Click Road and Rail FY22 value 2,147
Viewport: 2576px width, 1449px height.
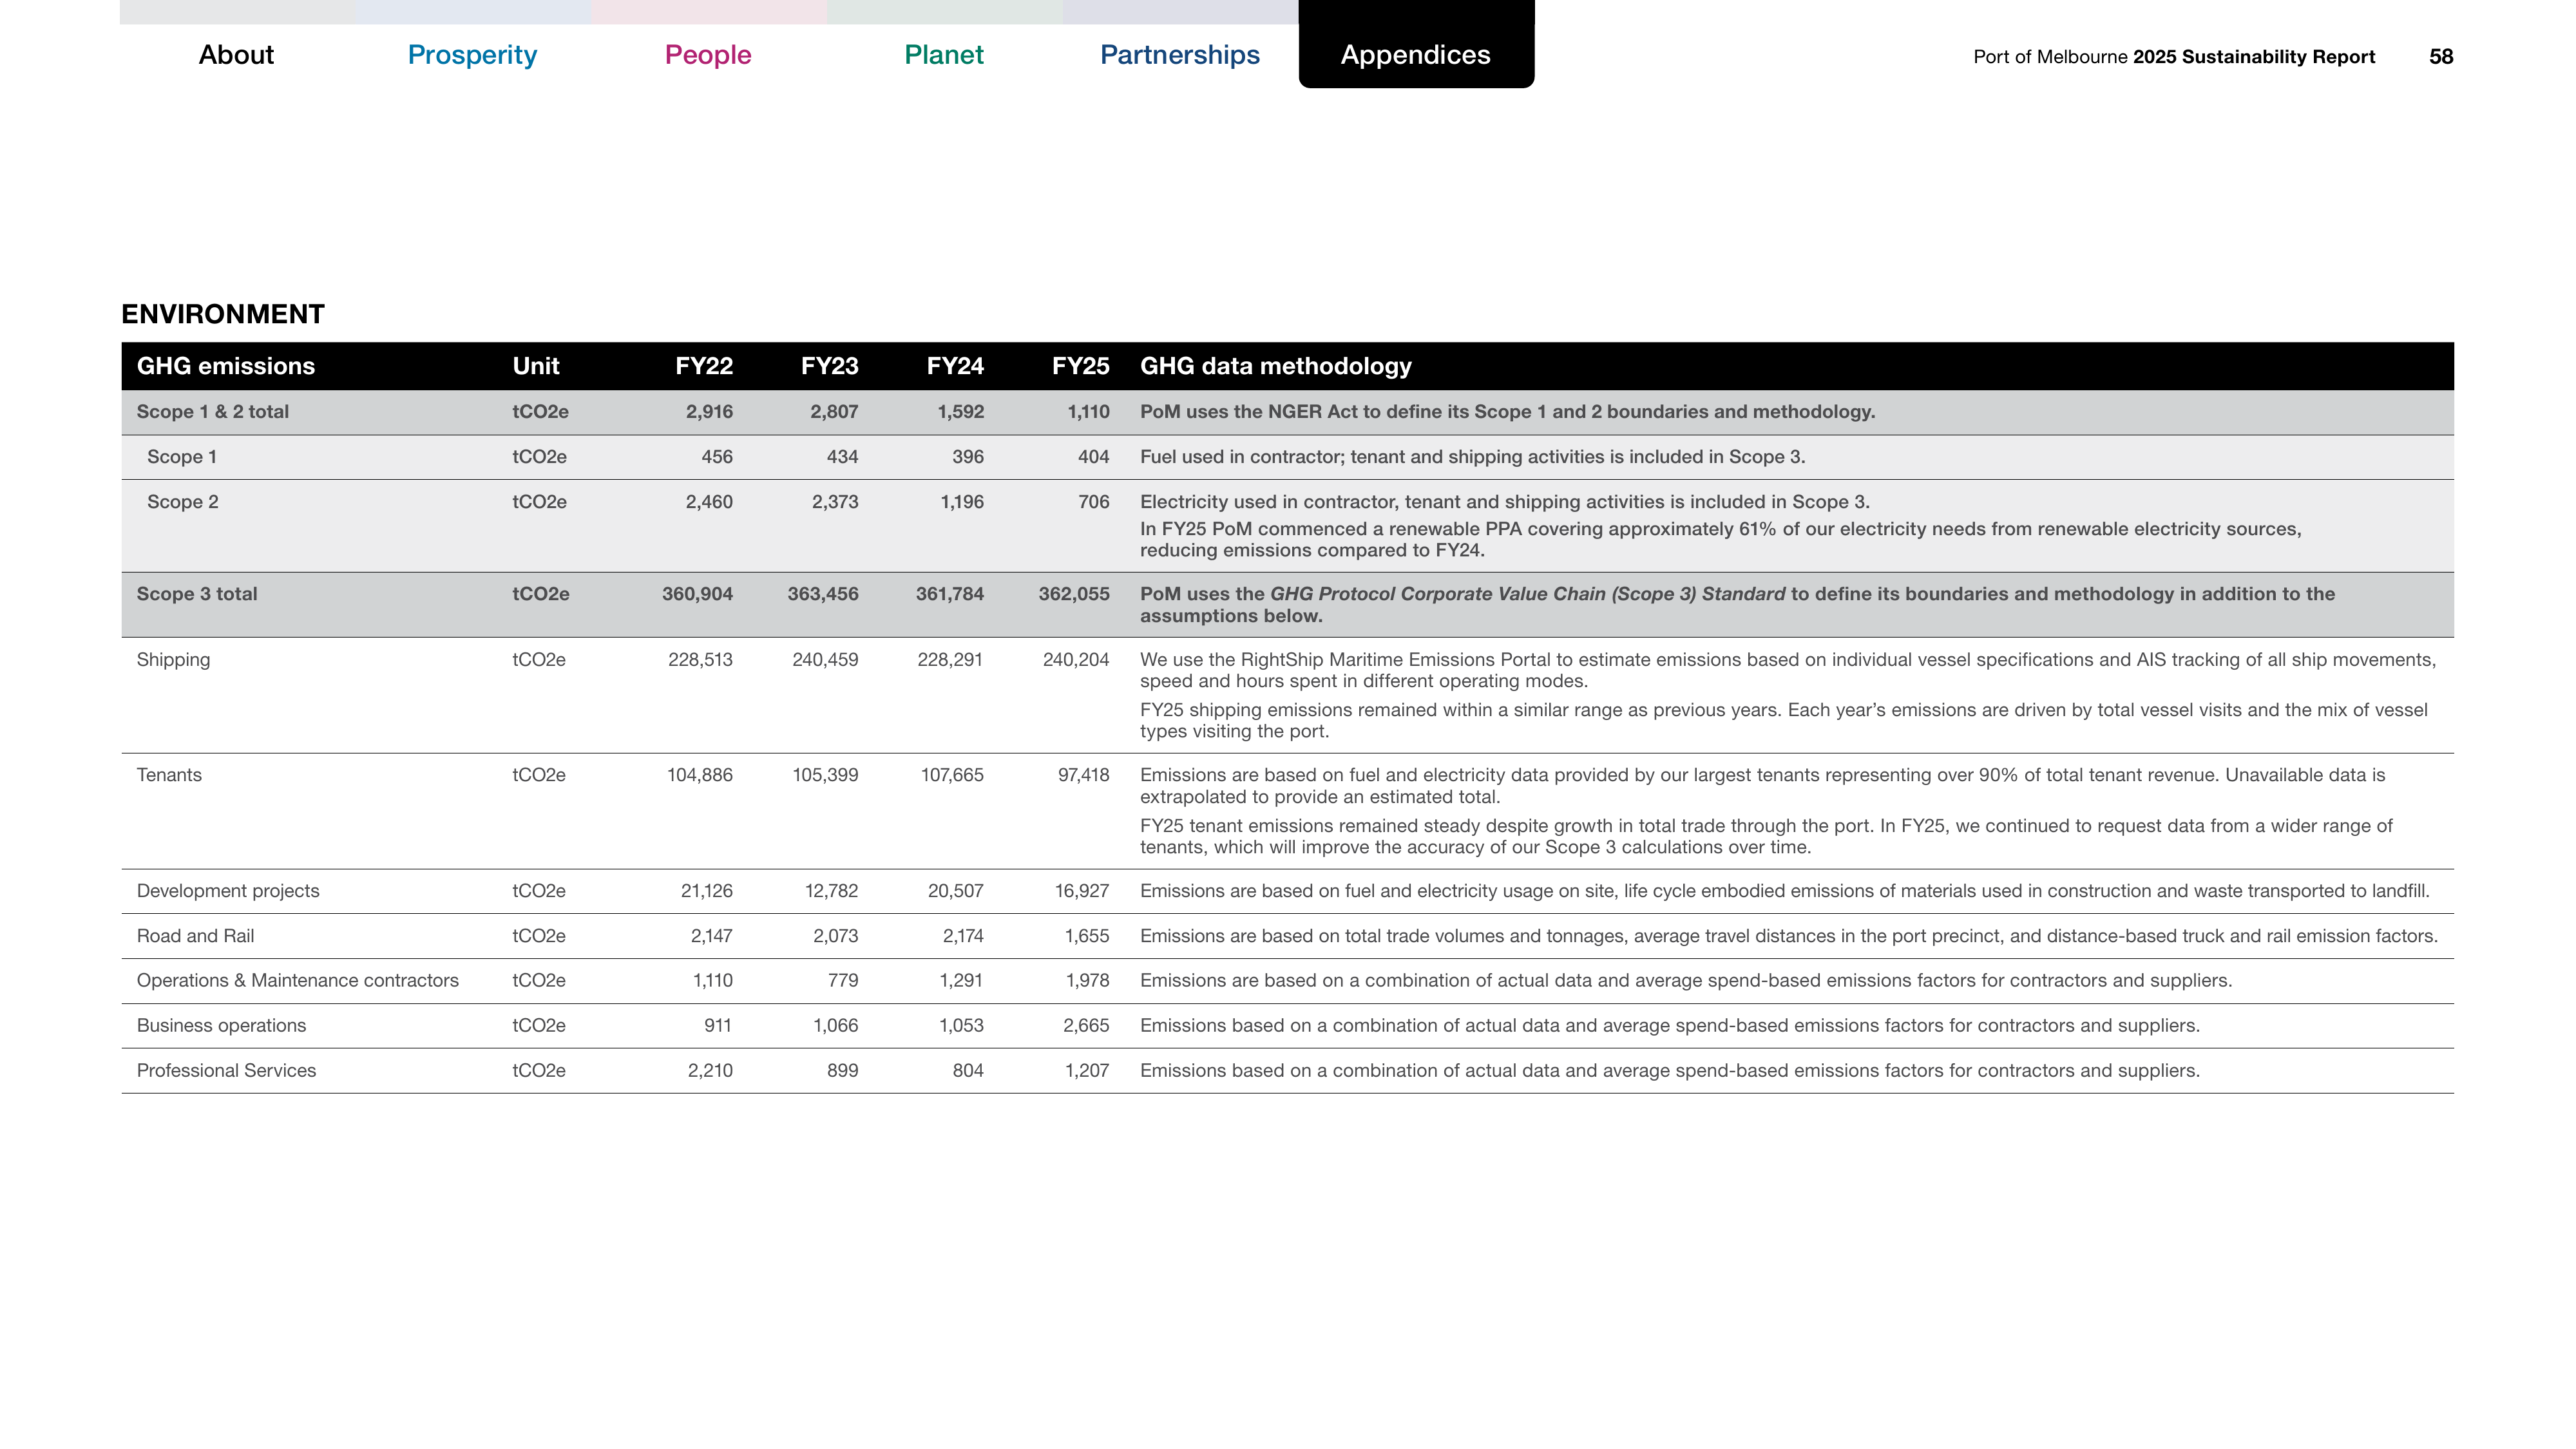[712, 936]
